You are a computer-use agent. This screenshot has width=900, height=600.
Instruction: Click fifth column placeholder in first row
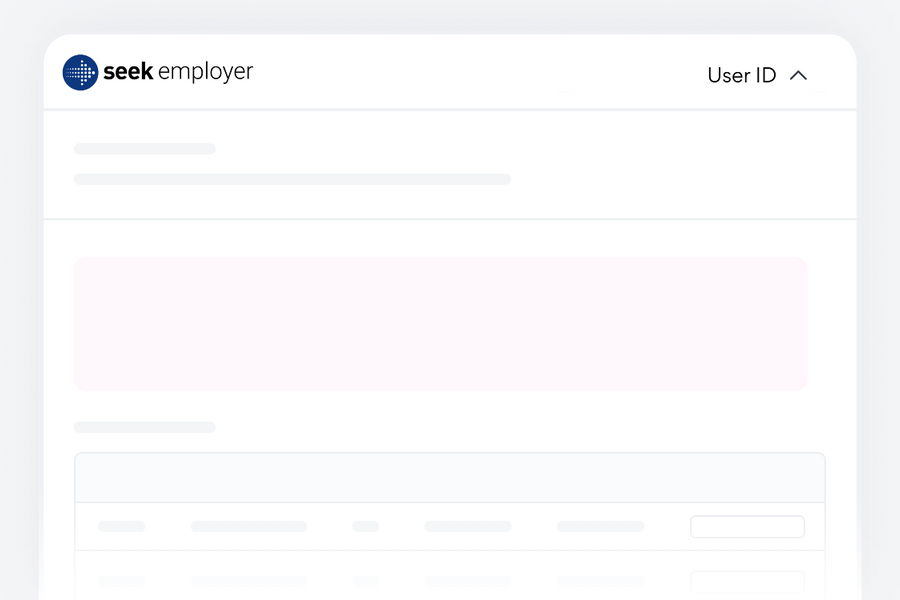point(600,526)
